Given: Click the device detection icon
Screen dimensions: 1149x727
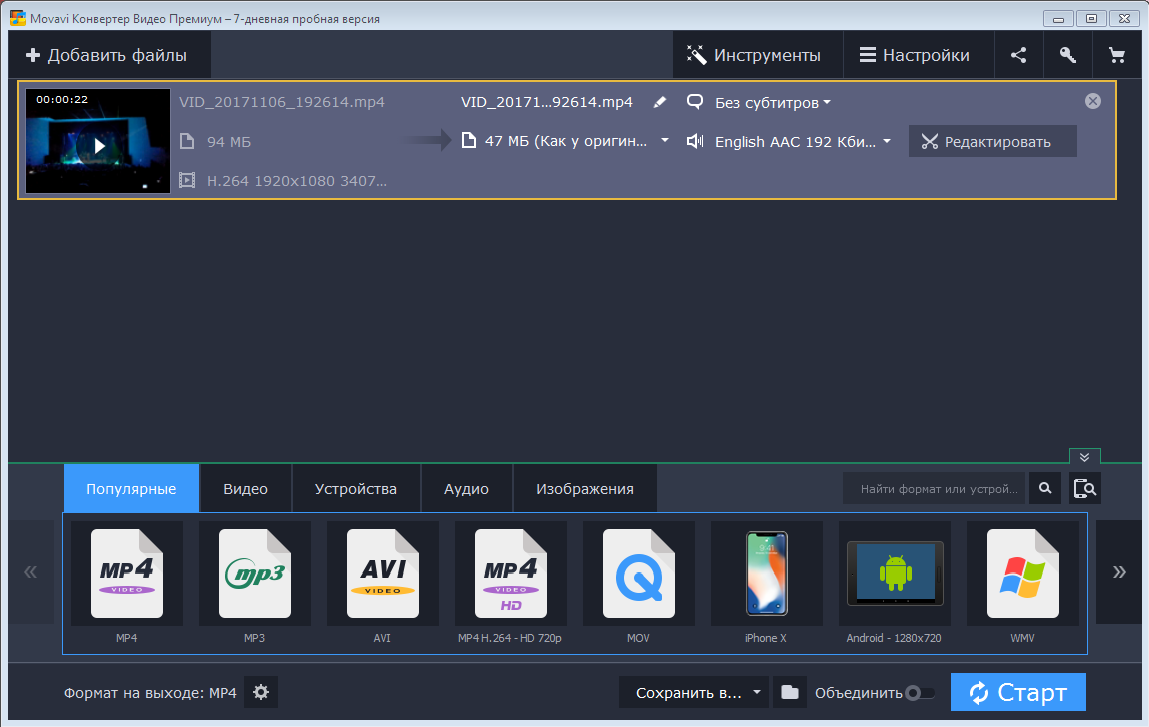Looking at the screenshot, I should click(1085, 488).
